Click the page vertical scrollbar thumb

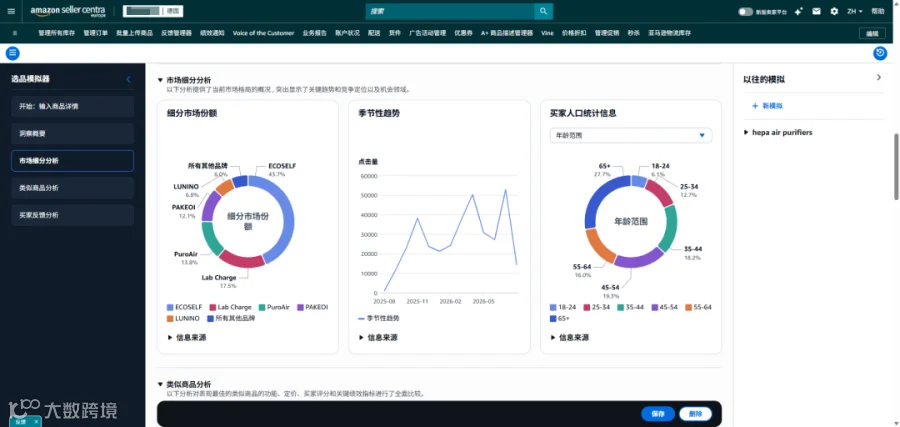pyautogui.click(x=896, y=166)
